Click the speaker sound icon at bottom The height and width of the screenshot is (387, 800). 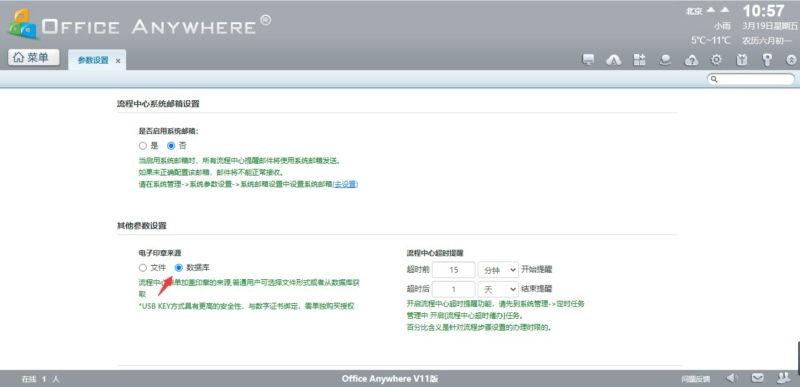(x=732, y=378)
